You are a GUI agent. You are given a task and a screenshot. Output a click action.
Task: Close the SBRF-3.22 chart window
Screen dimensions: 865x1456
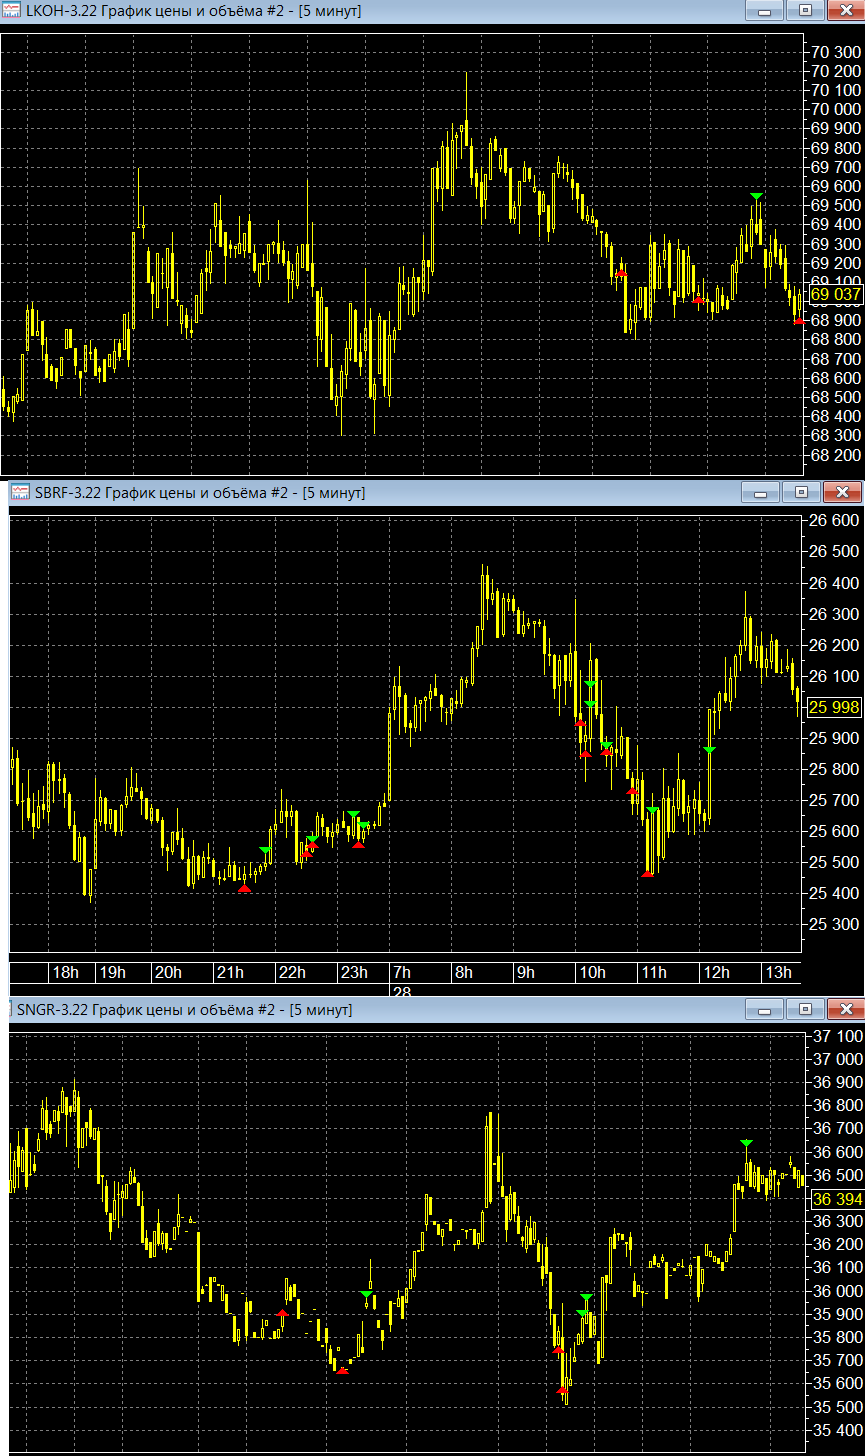pos(842,492)
